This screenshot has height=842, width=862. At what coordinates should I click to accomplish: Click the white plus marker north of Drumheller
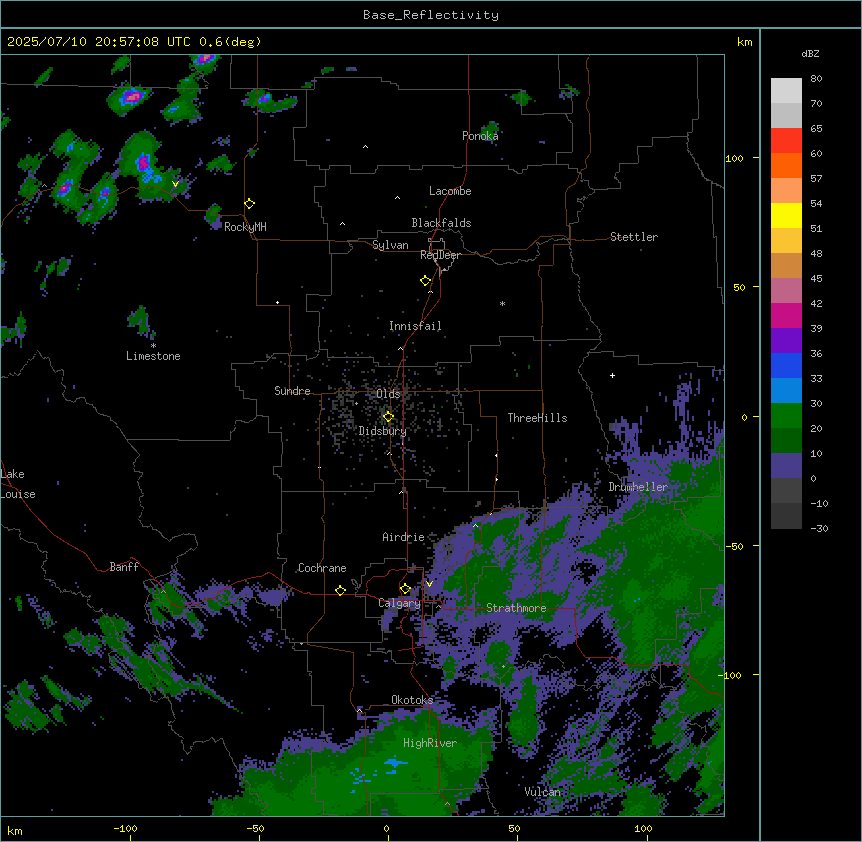[x=612, y=375]
